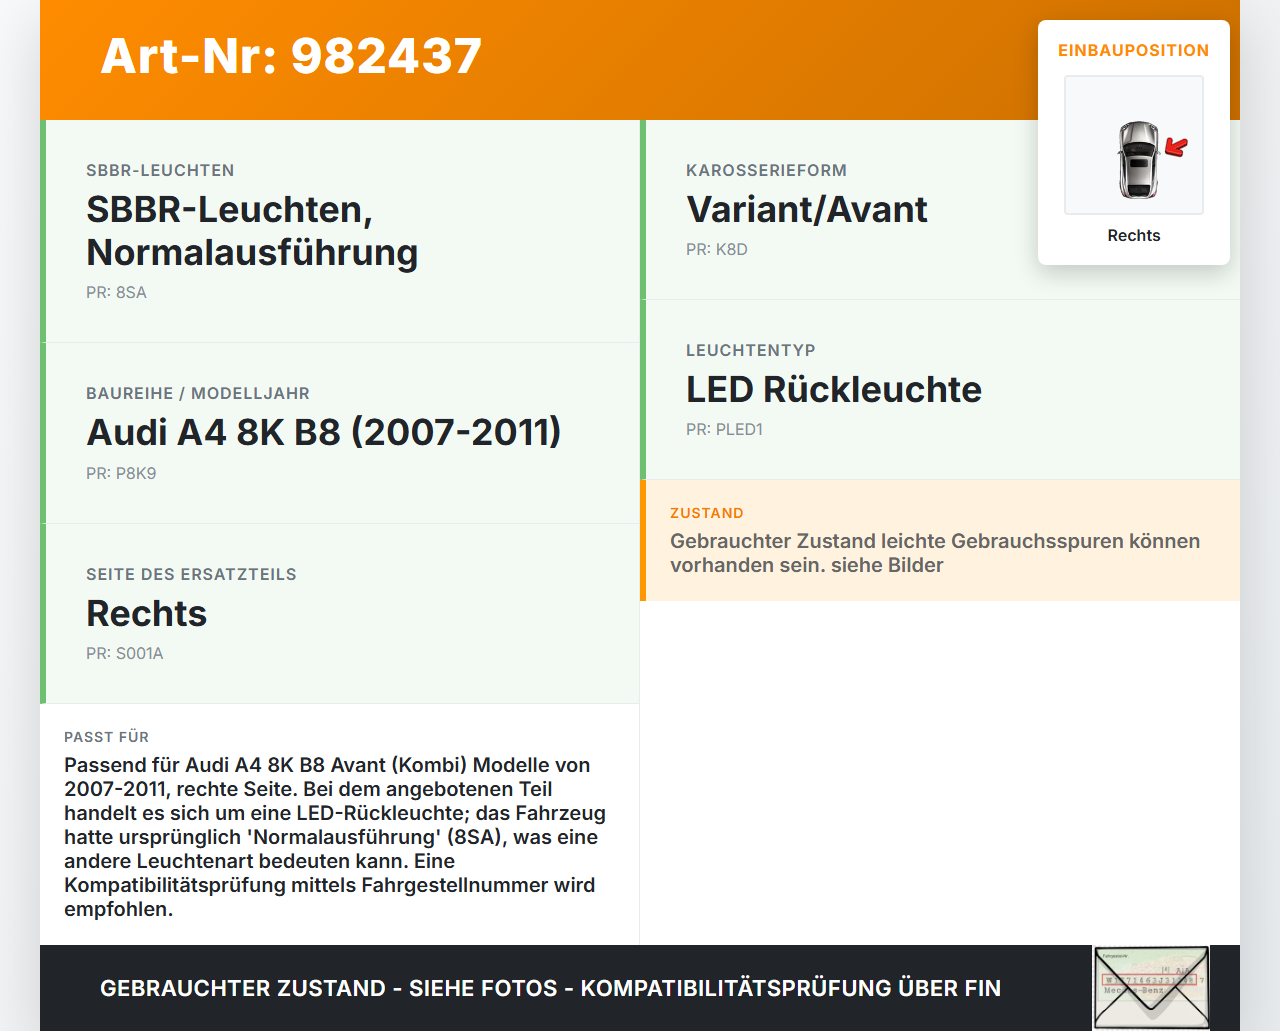The image size is (1280, 1031).
Task: Click the Rechts label under the car image
Action: pyautogui.click(x=1133, y=235)
